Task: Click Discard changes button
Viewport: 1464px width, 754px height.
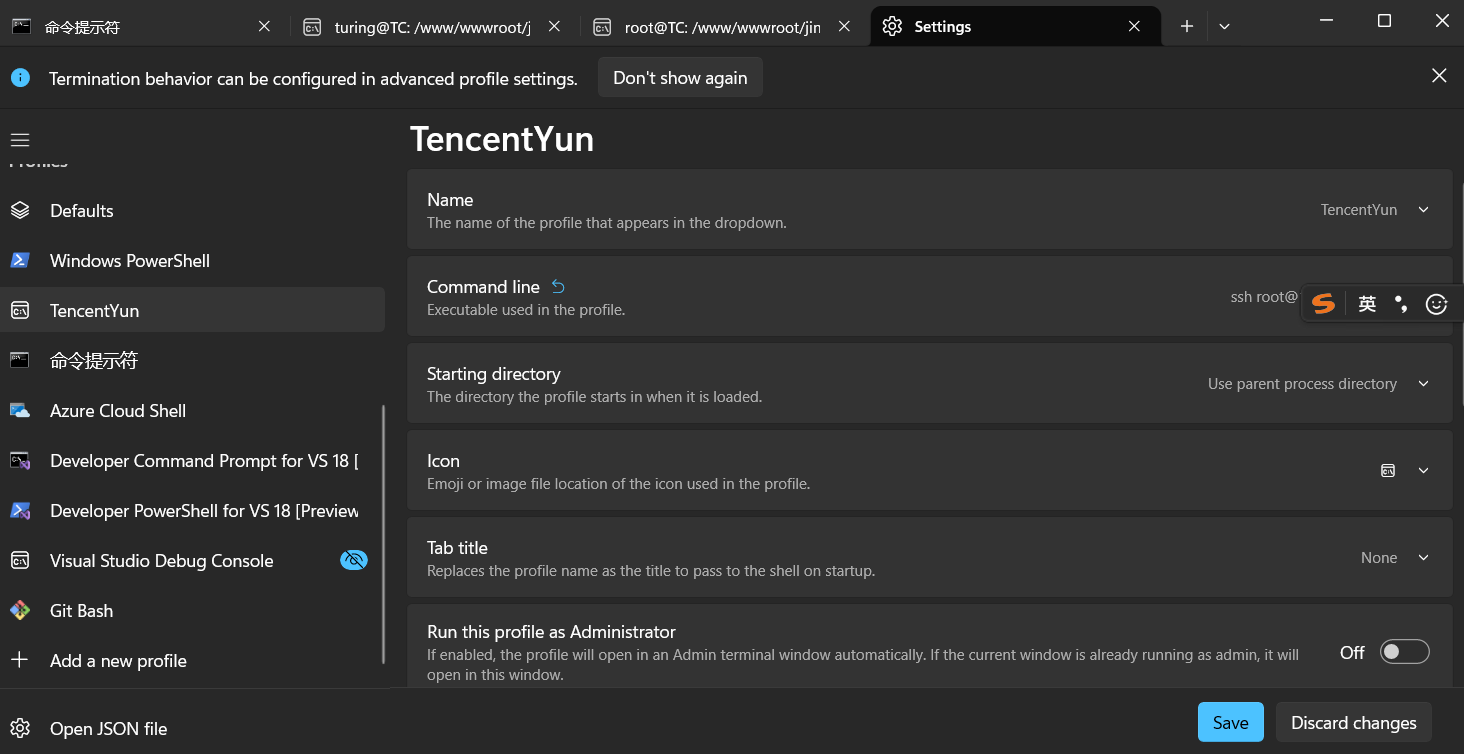Action: (1354, 722)
